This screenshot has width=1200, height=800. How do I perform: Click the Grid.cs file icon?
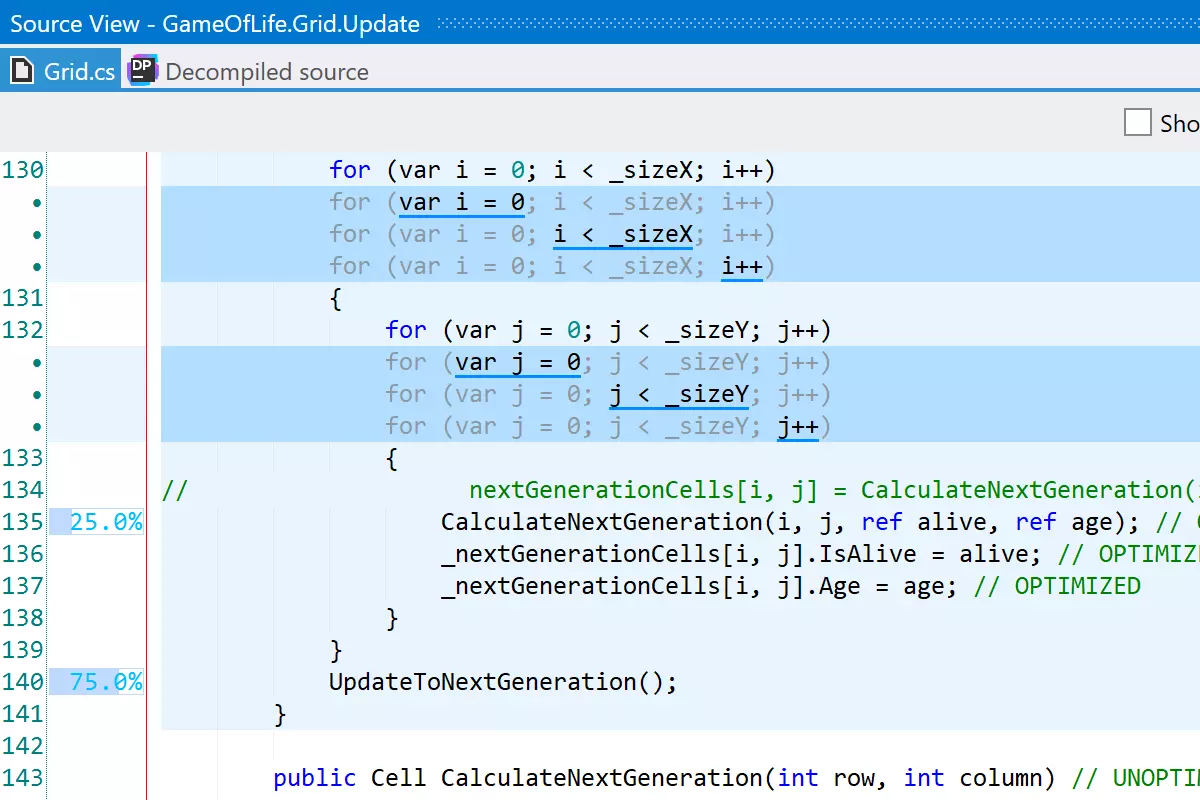[22, 71]
